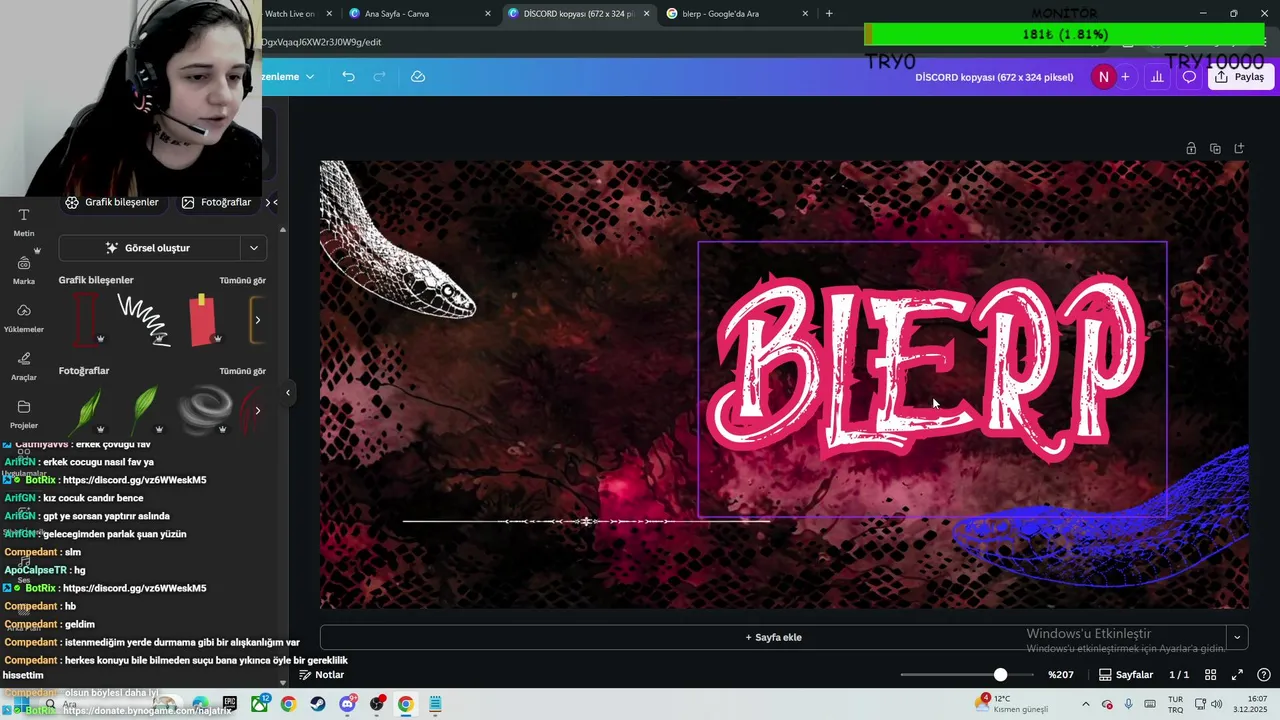Screen dimensions: 1280x720
Task: Open Görsel oluştur dropdown arrow
Action: coord(254,248)
